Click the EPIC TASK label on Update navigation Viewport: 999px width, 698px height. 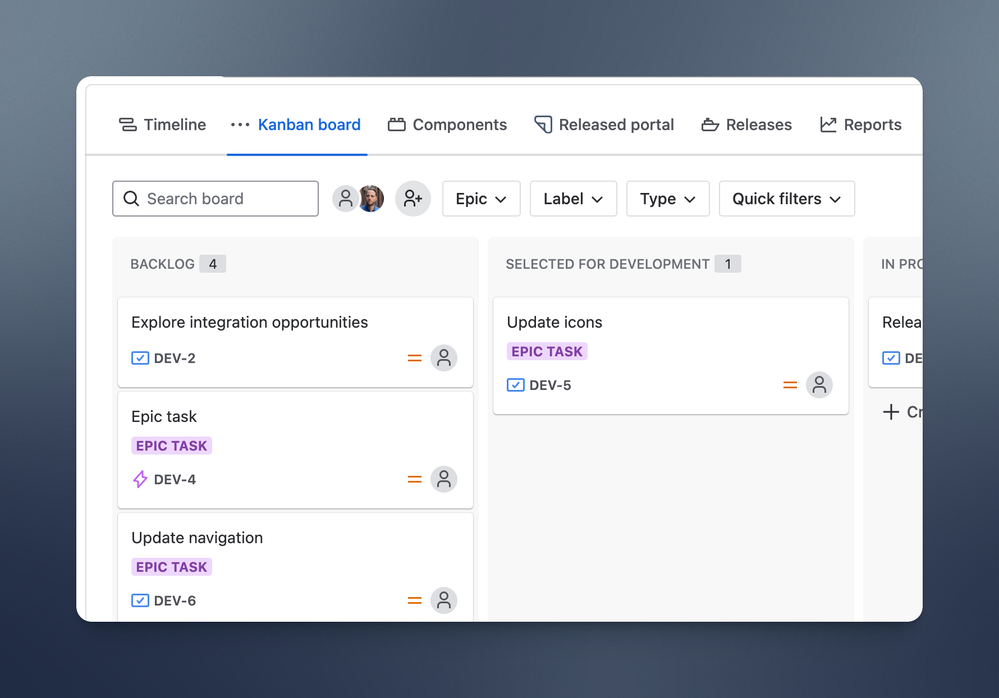point(171,567)
